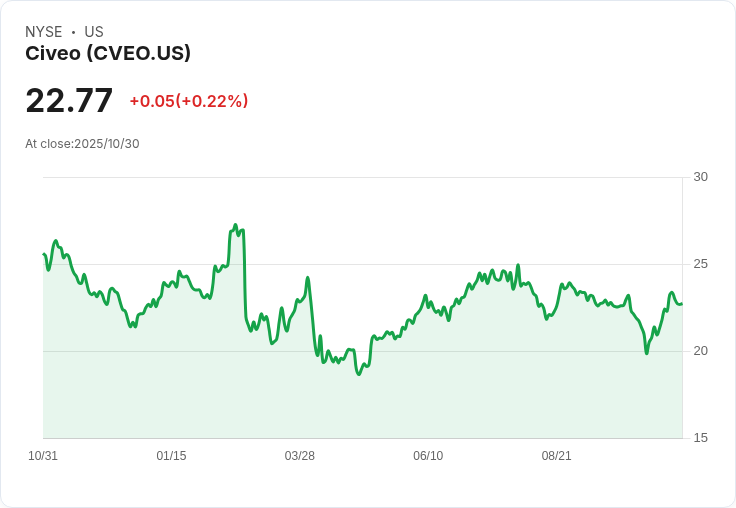Click the 30 value on y-axis
The height and width of the screenshot is (508, 736).
click(700, 177)
